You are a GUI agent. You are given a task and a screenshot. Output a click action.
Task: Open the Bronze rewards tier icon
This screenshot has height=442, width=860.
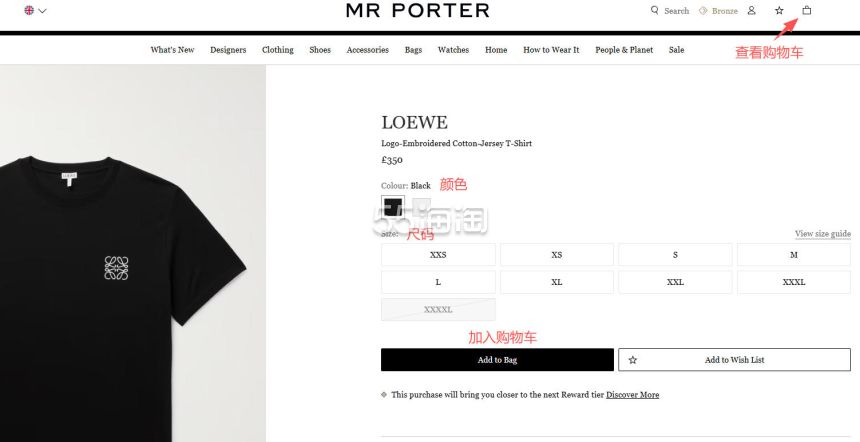point(703,10)
